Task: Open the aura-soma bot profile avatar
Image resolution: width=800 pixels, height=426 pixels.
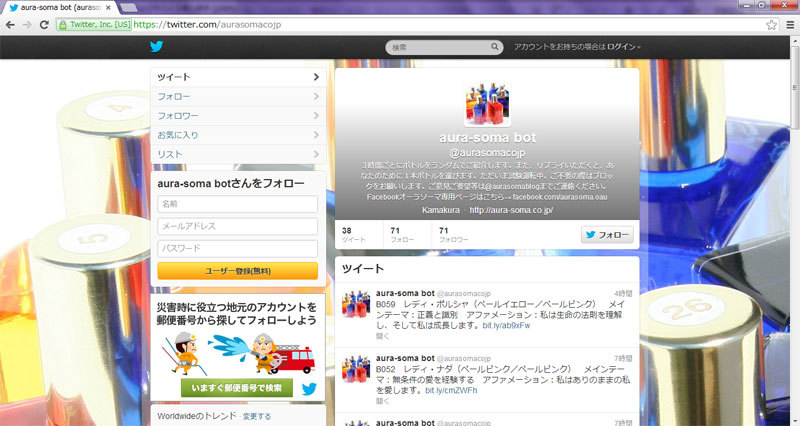Action: 487,104
